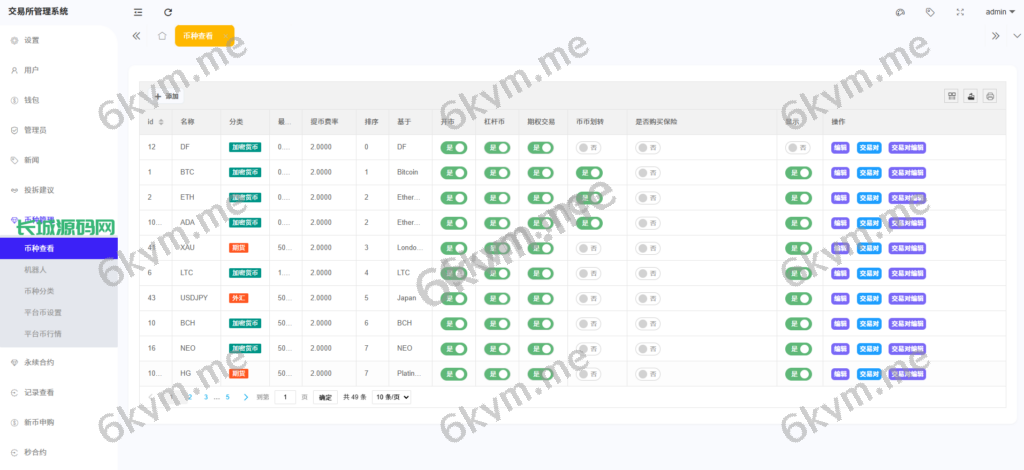The height and width of the screenshot is (470, 1024).
Task: Click the refresh icon in the top bar
Action: pos(168,12)
